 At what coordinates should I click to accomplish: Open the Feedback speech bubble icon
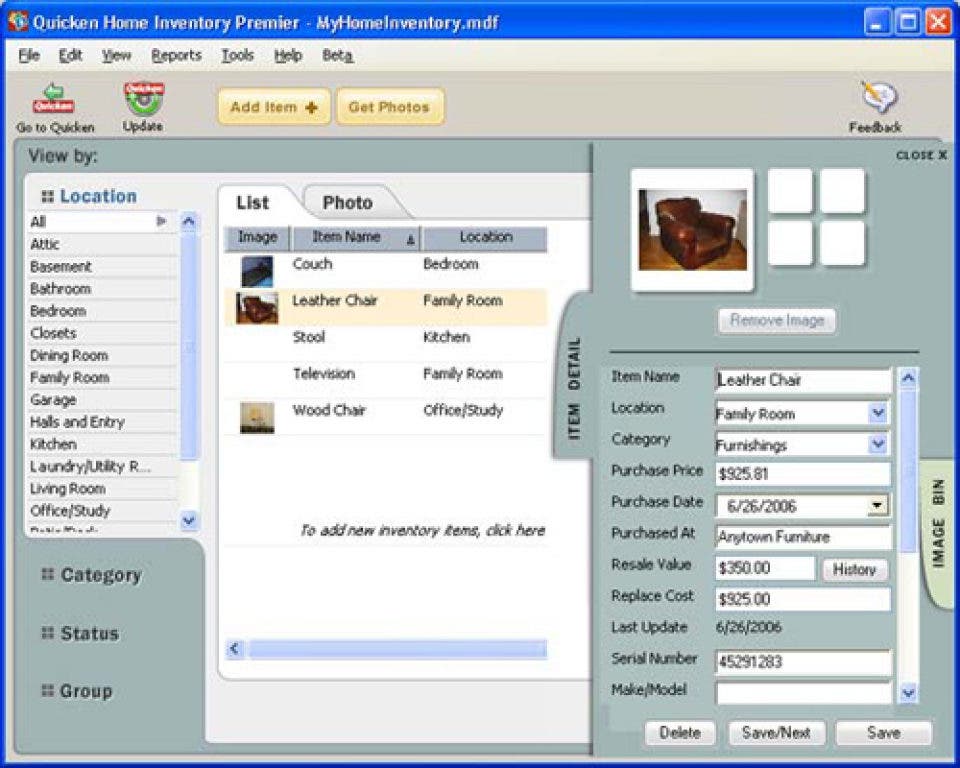(x=879, y=98)
